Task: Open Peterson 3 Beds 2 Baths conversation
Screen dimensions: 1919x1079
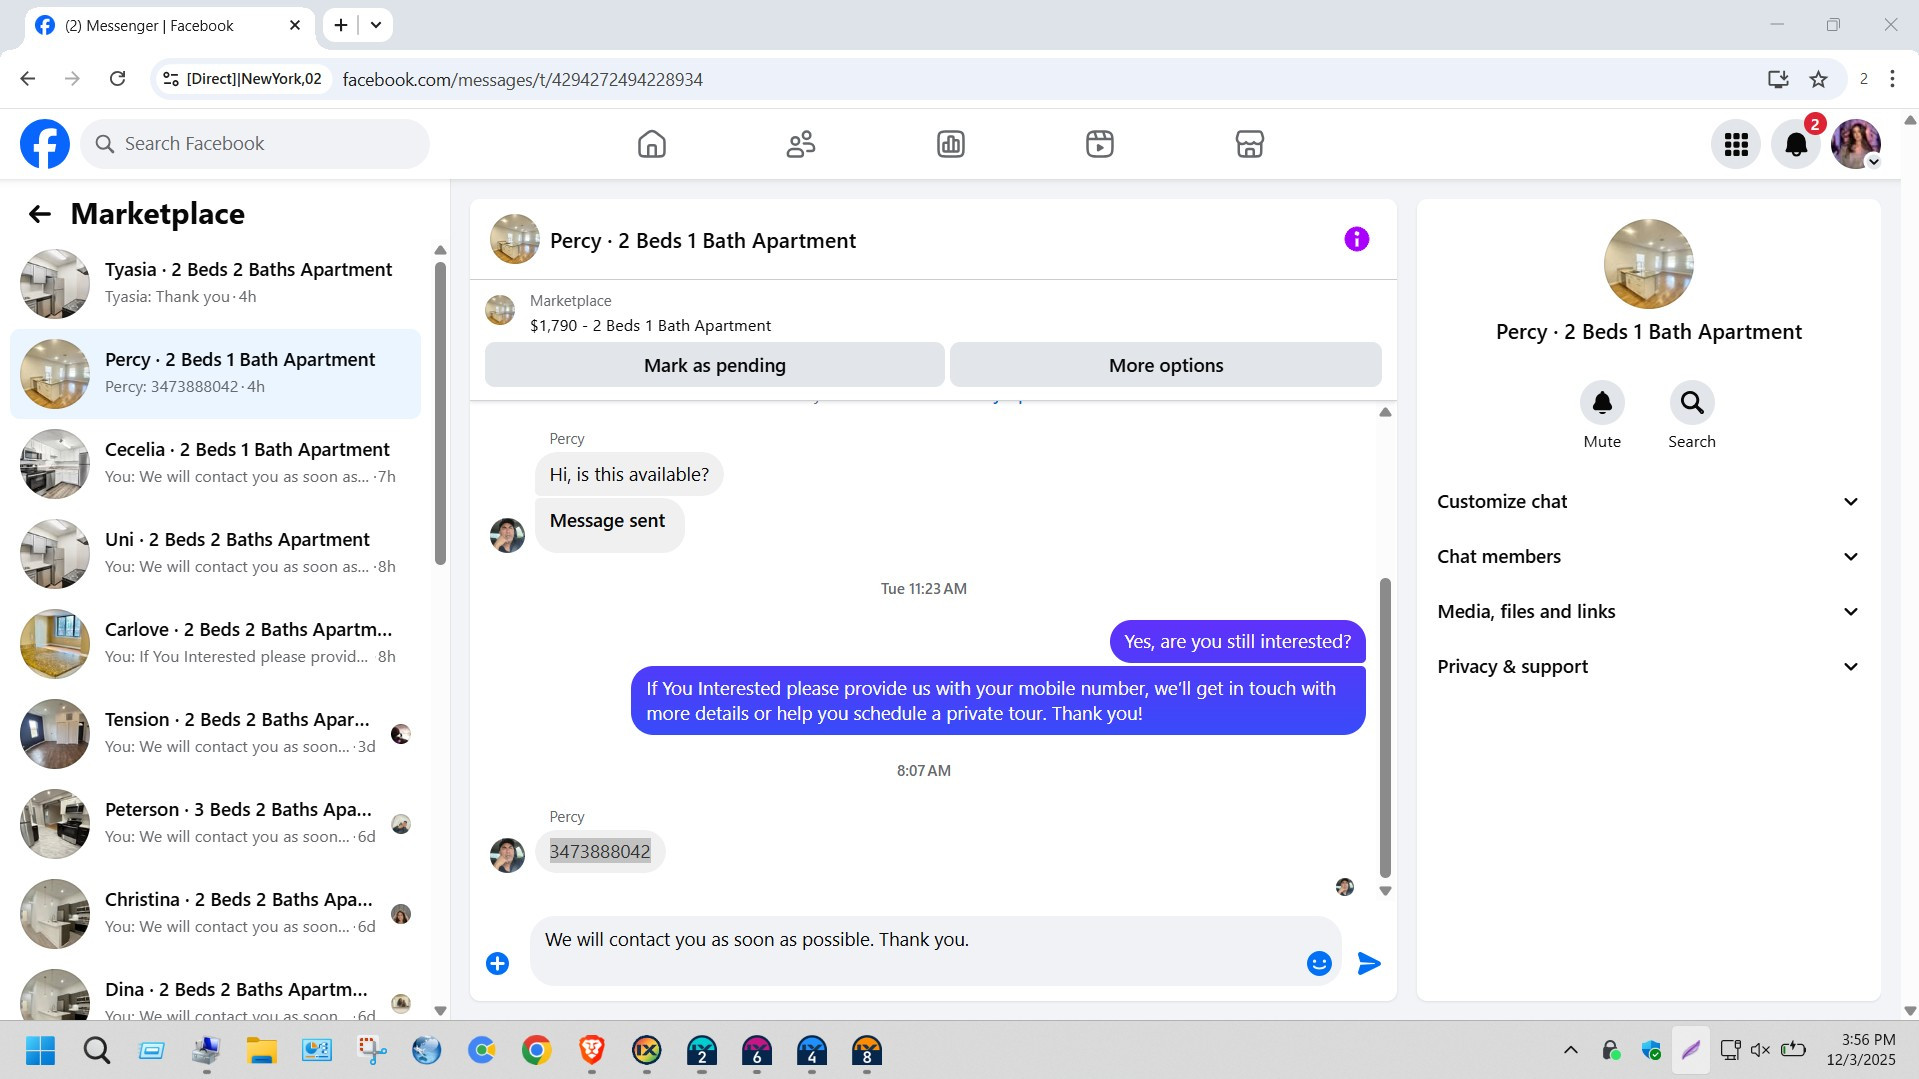Action: [215, 824]
